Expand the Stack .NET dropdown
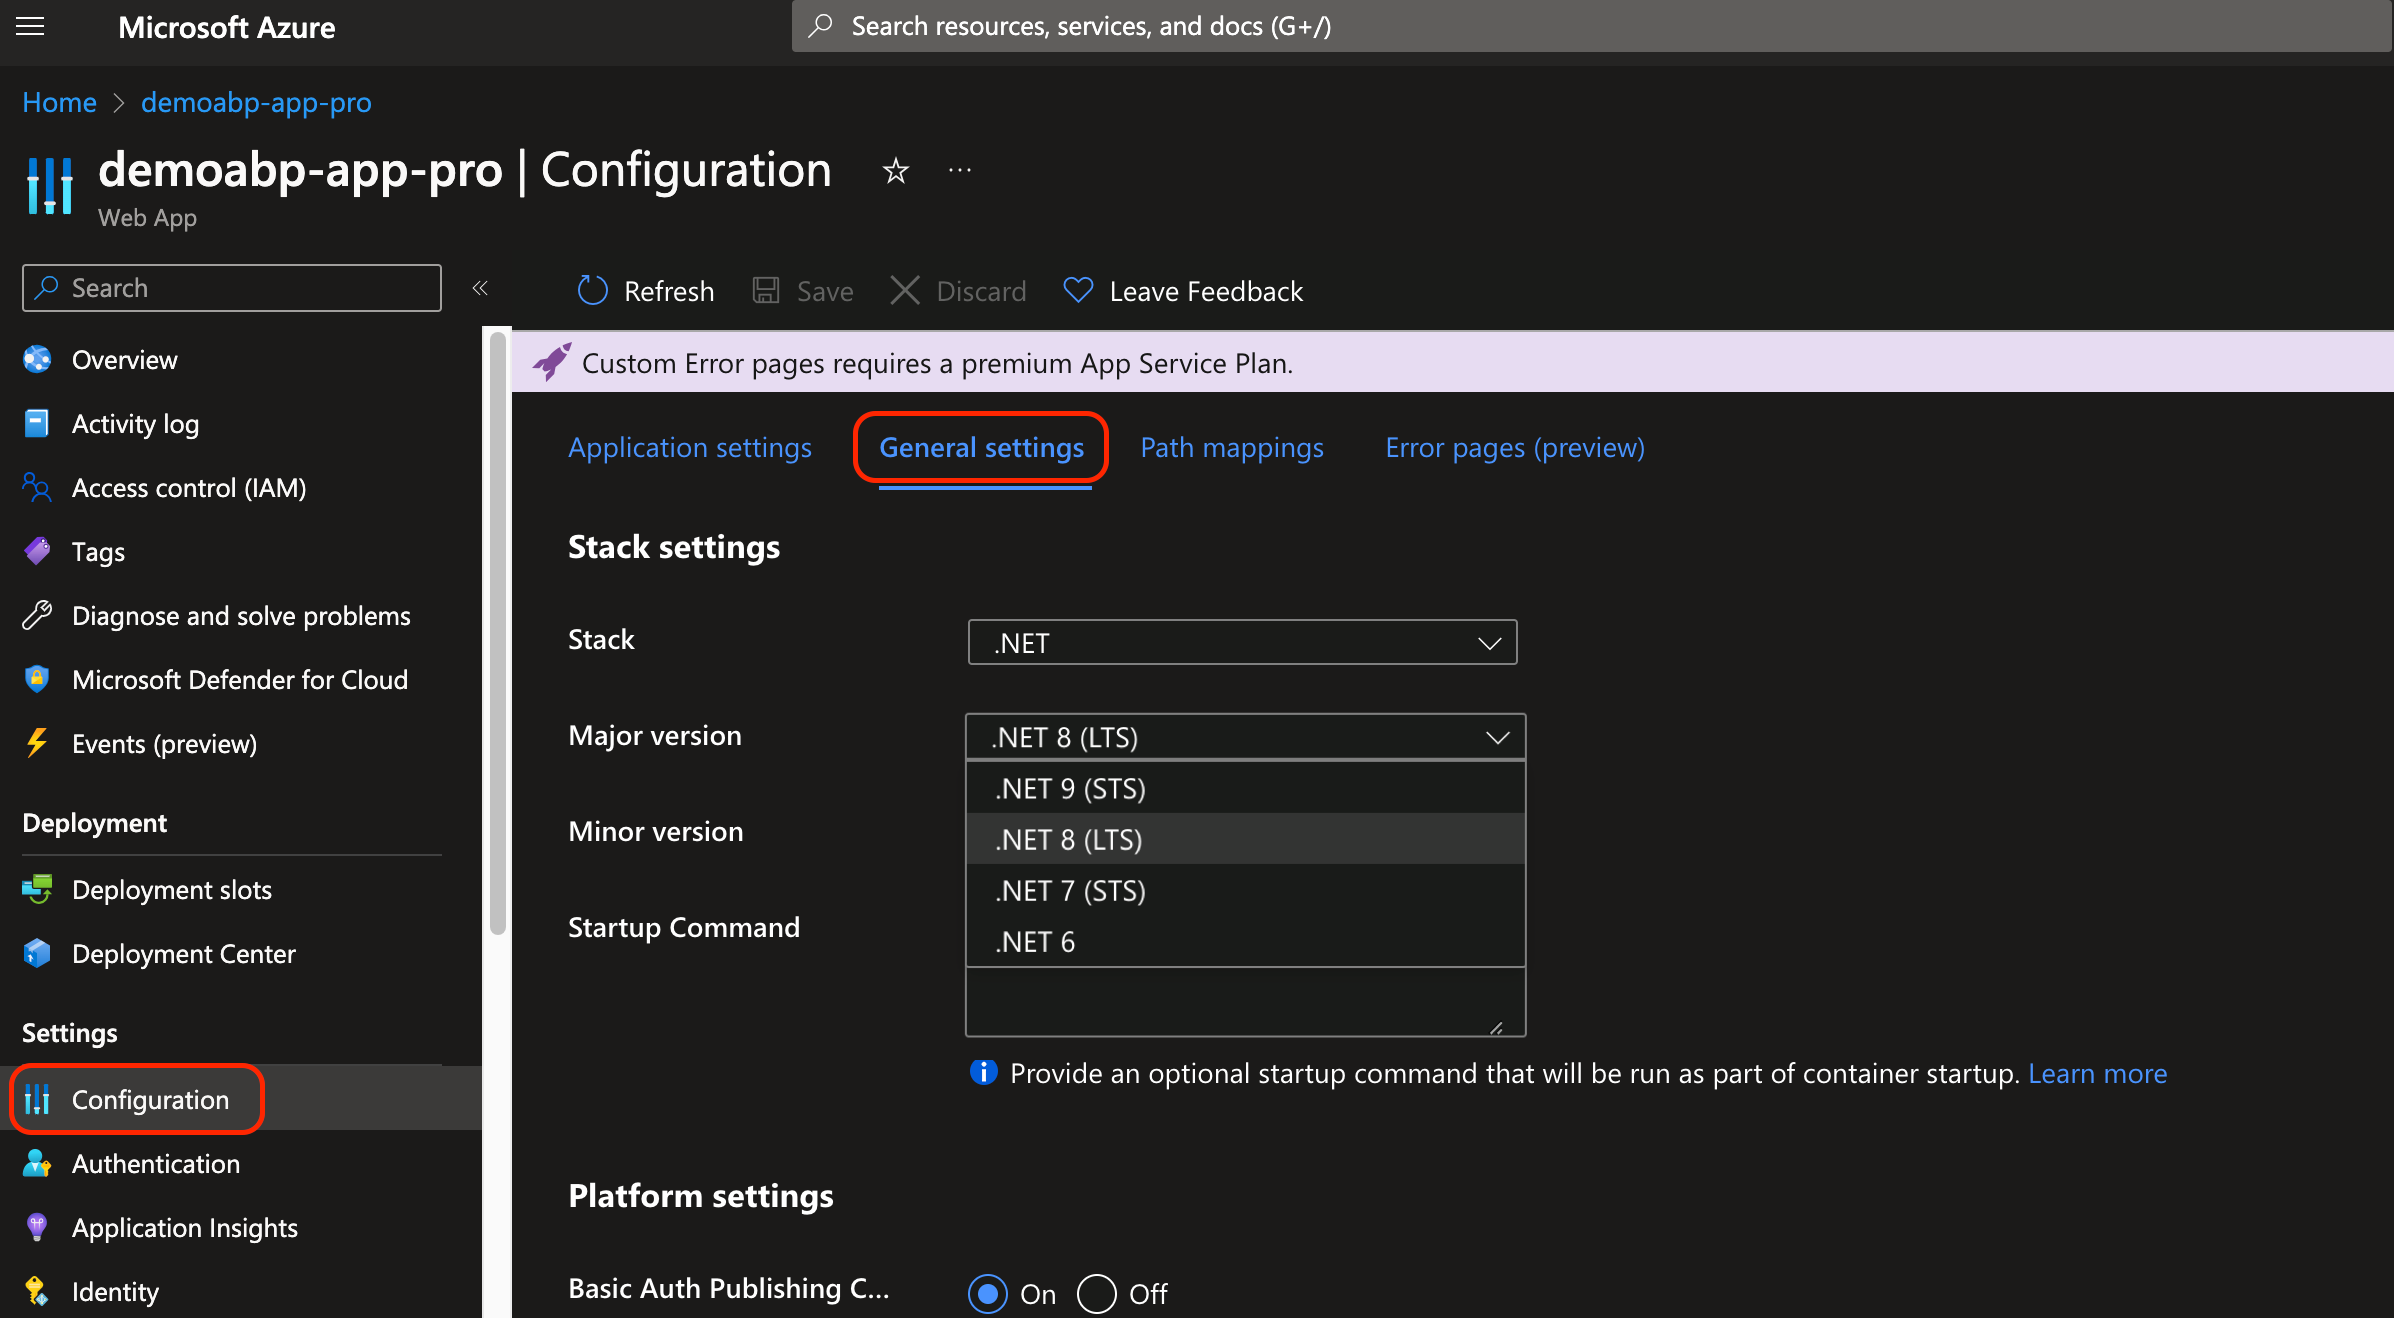The height and width of the screenshot is (1318, 2394). 1242,643
